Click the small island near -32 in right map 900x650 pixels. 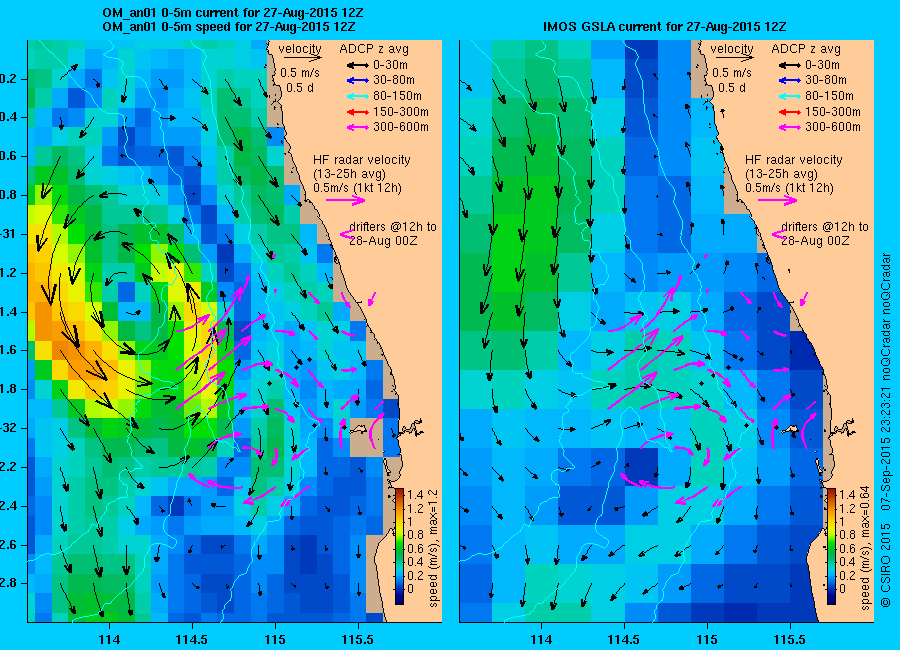point(791,429)
